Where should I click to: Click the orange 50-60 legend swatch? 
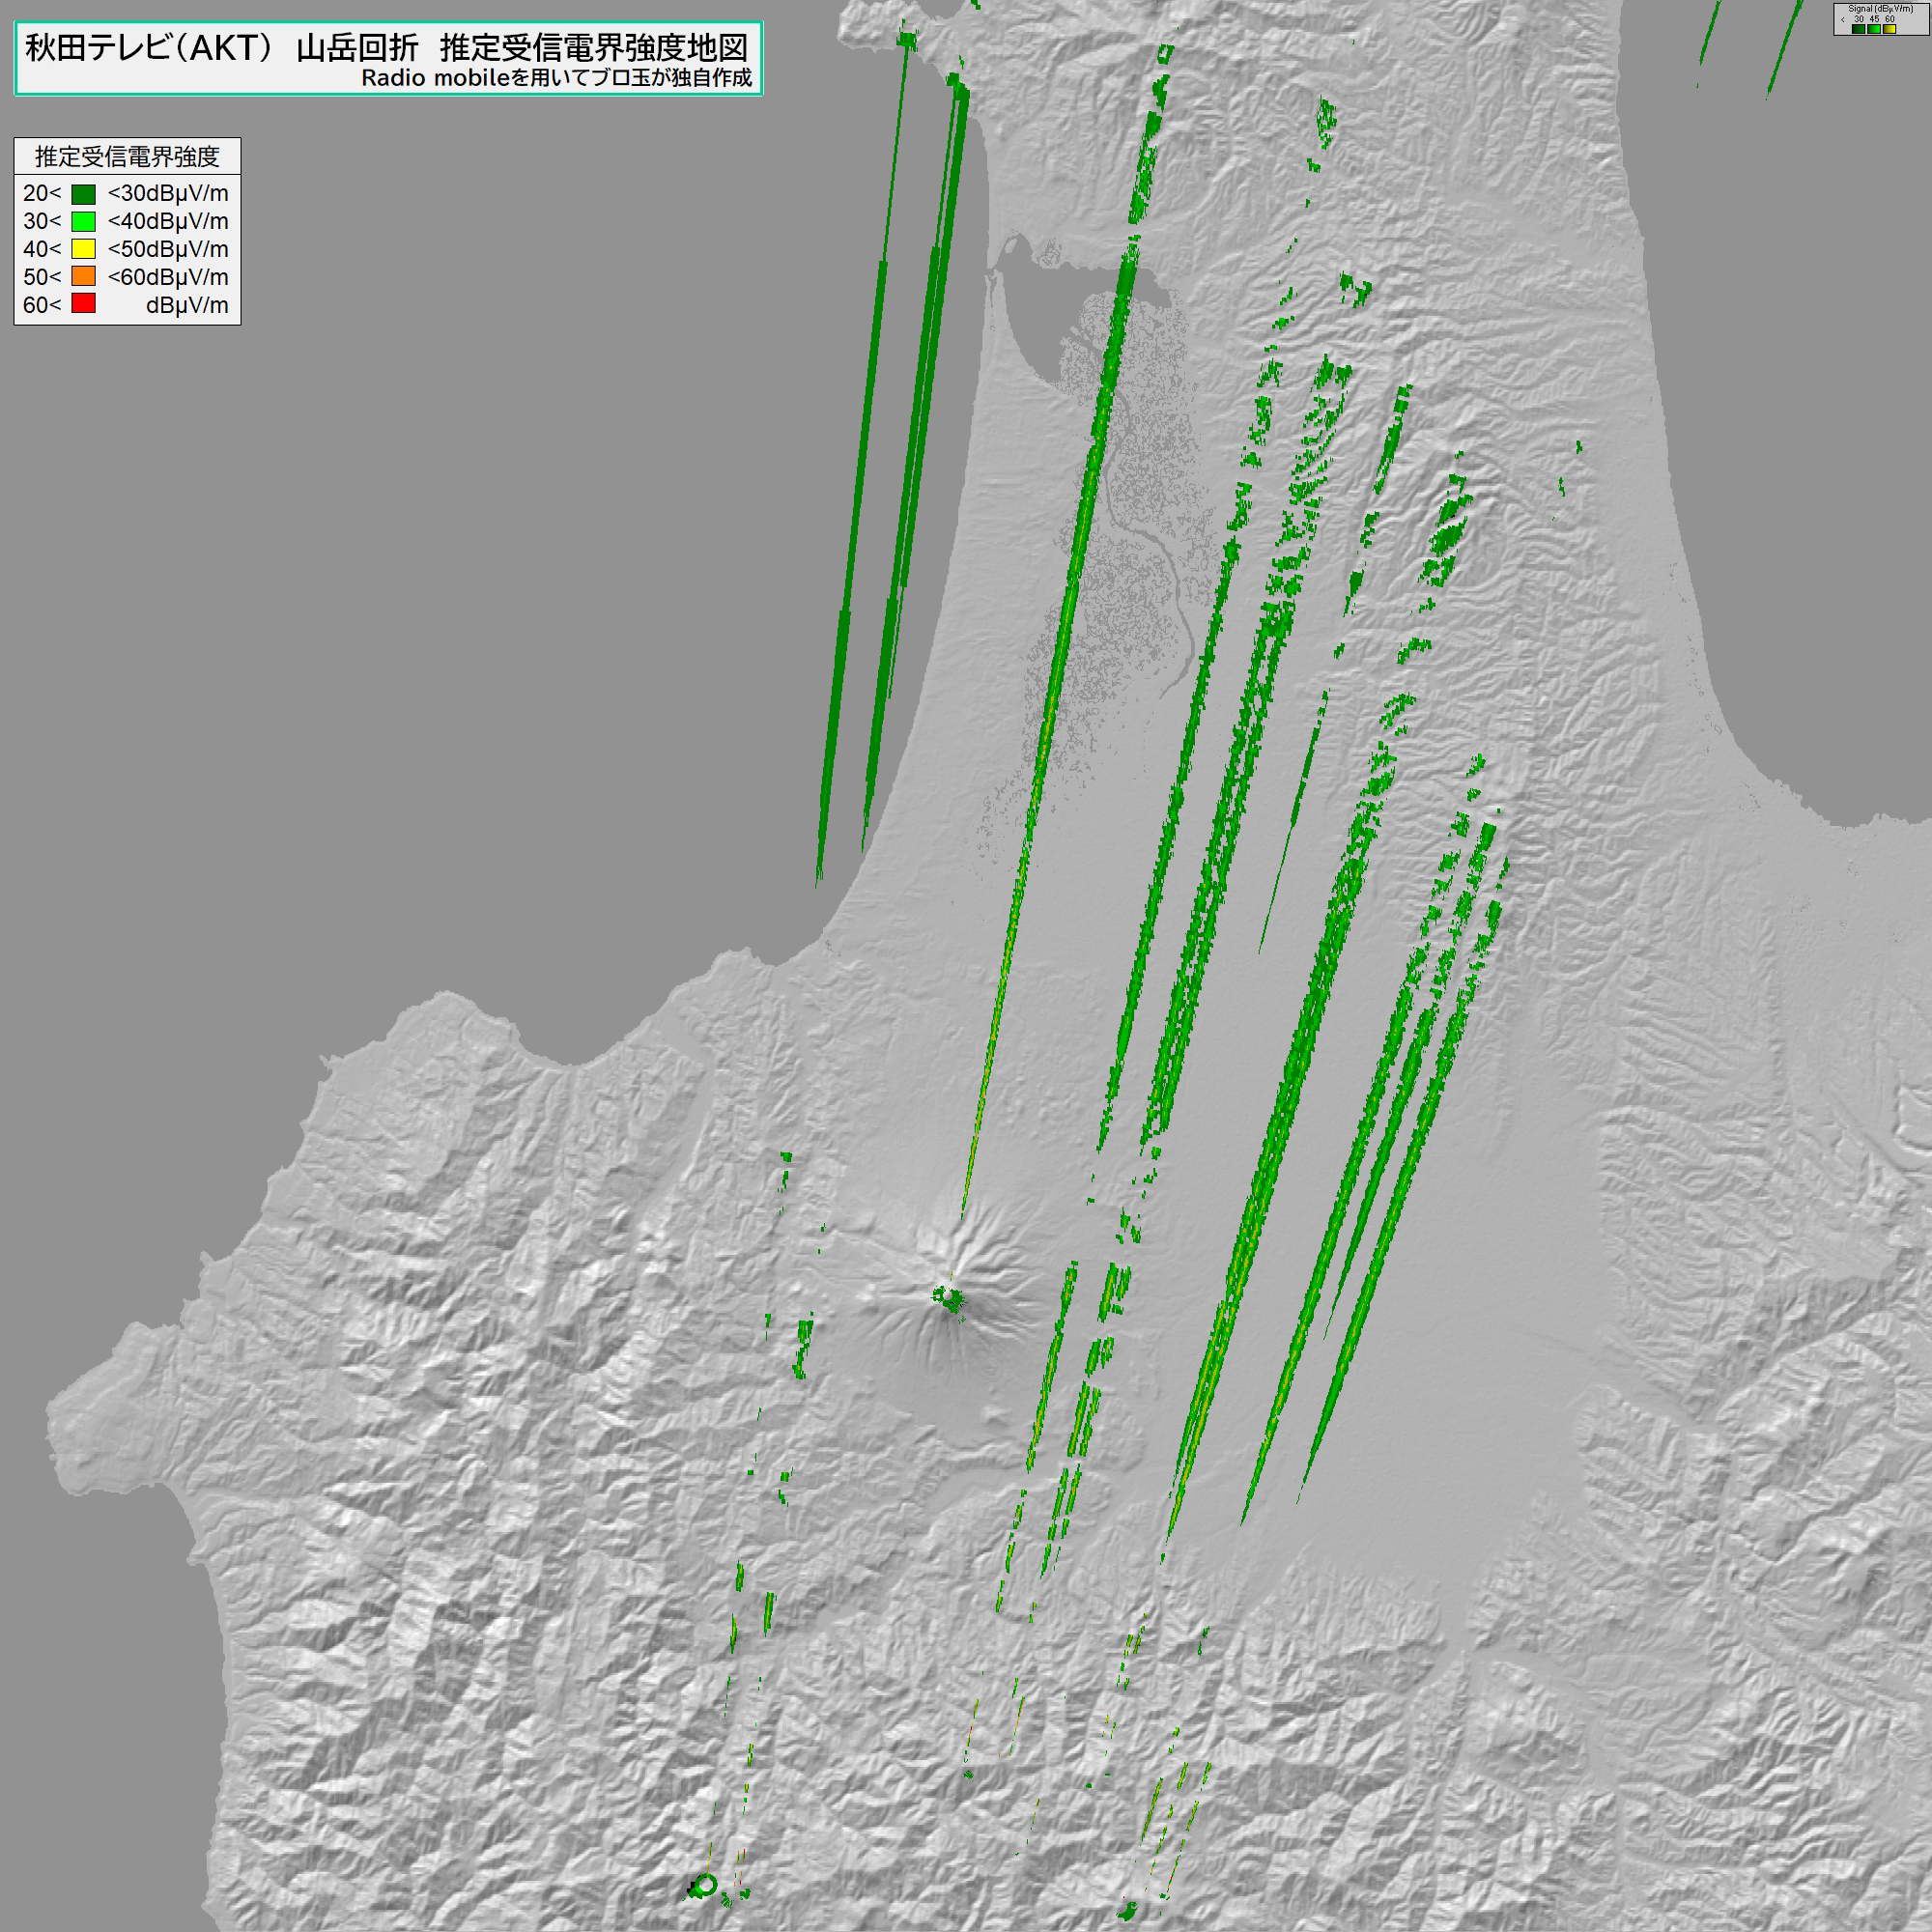[83, 276]
